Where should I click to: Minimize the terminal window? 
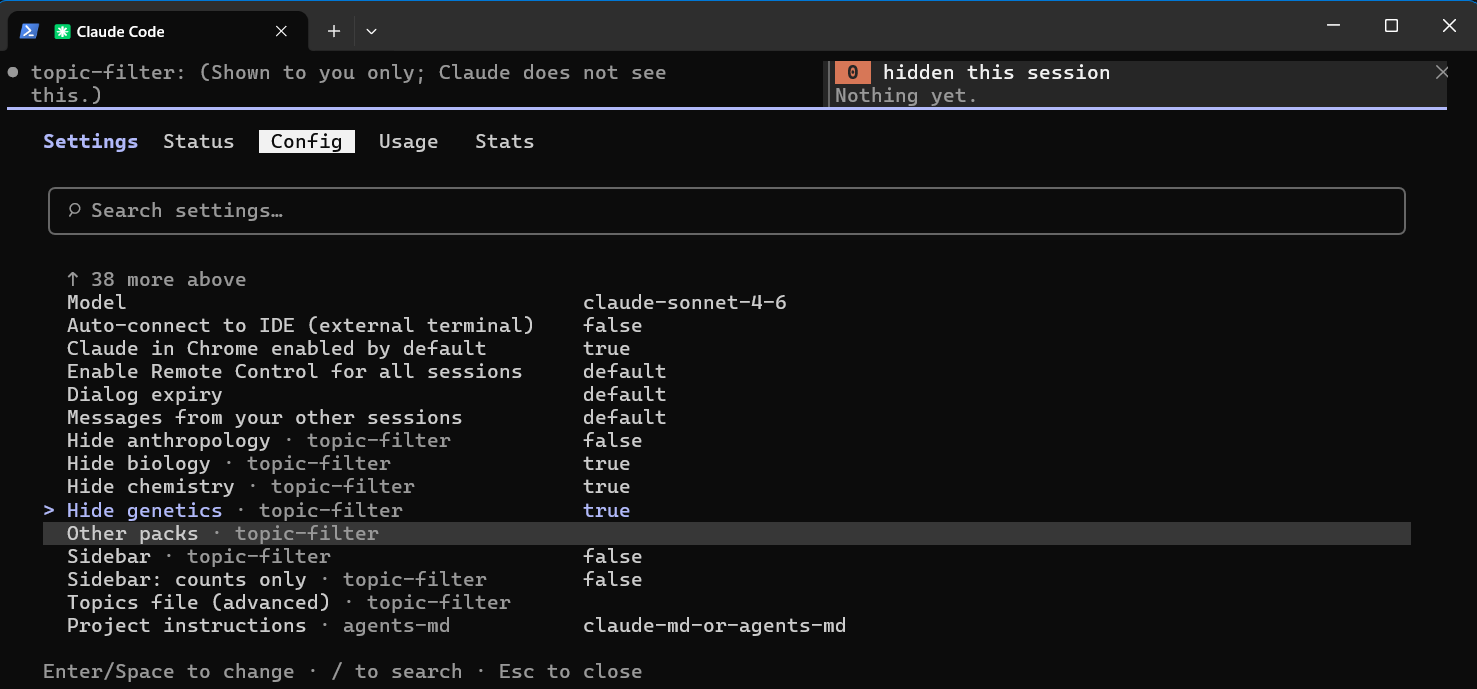pyautogui.click(x=1332, y=26)
